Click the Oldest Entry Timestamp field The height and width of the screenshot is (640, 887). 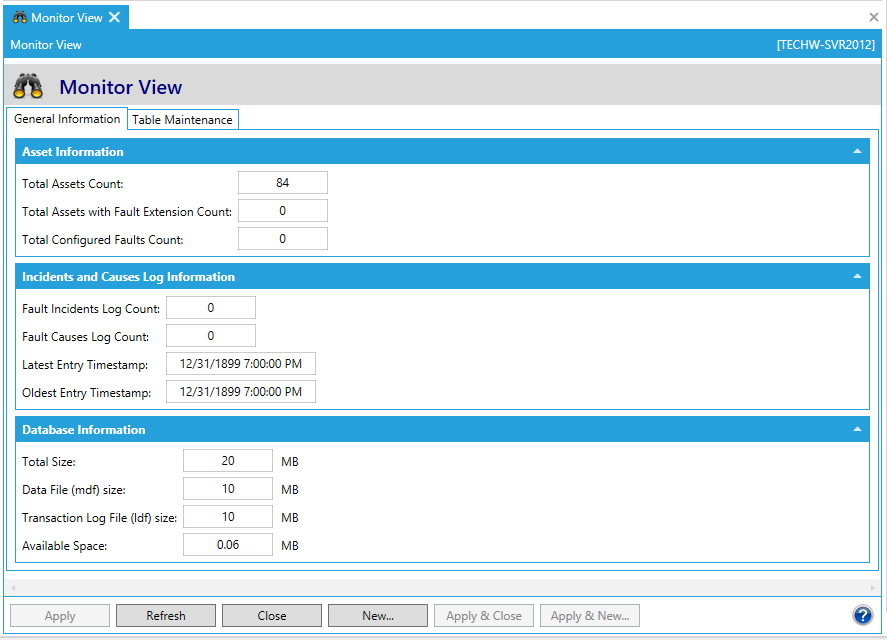[241, 392]
